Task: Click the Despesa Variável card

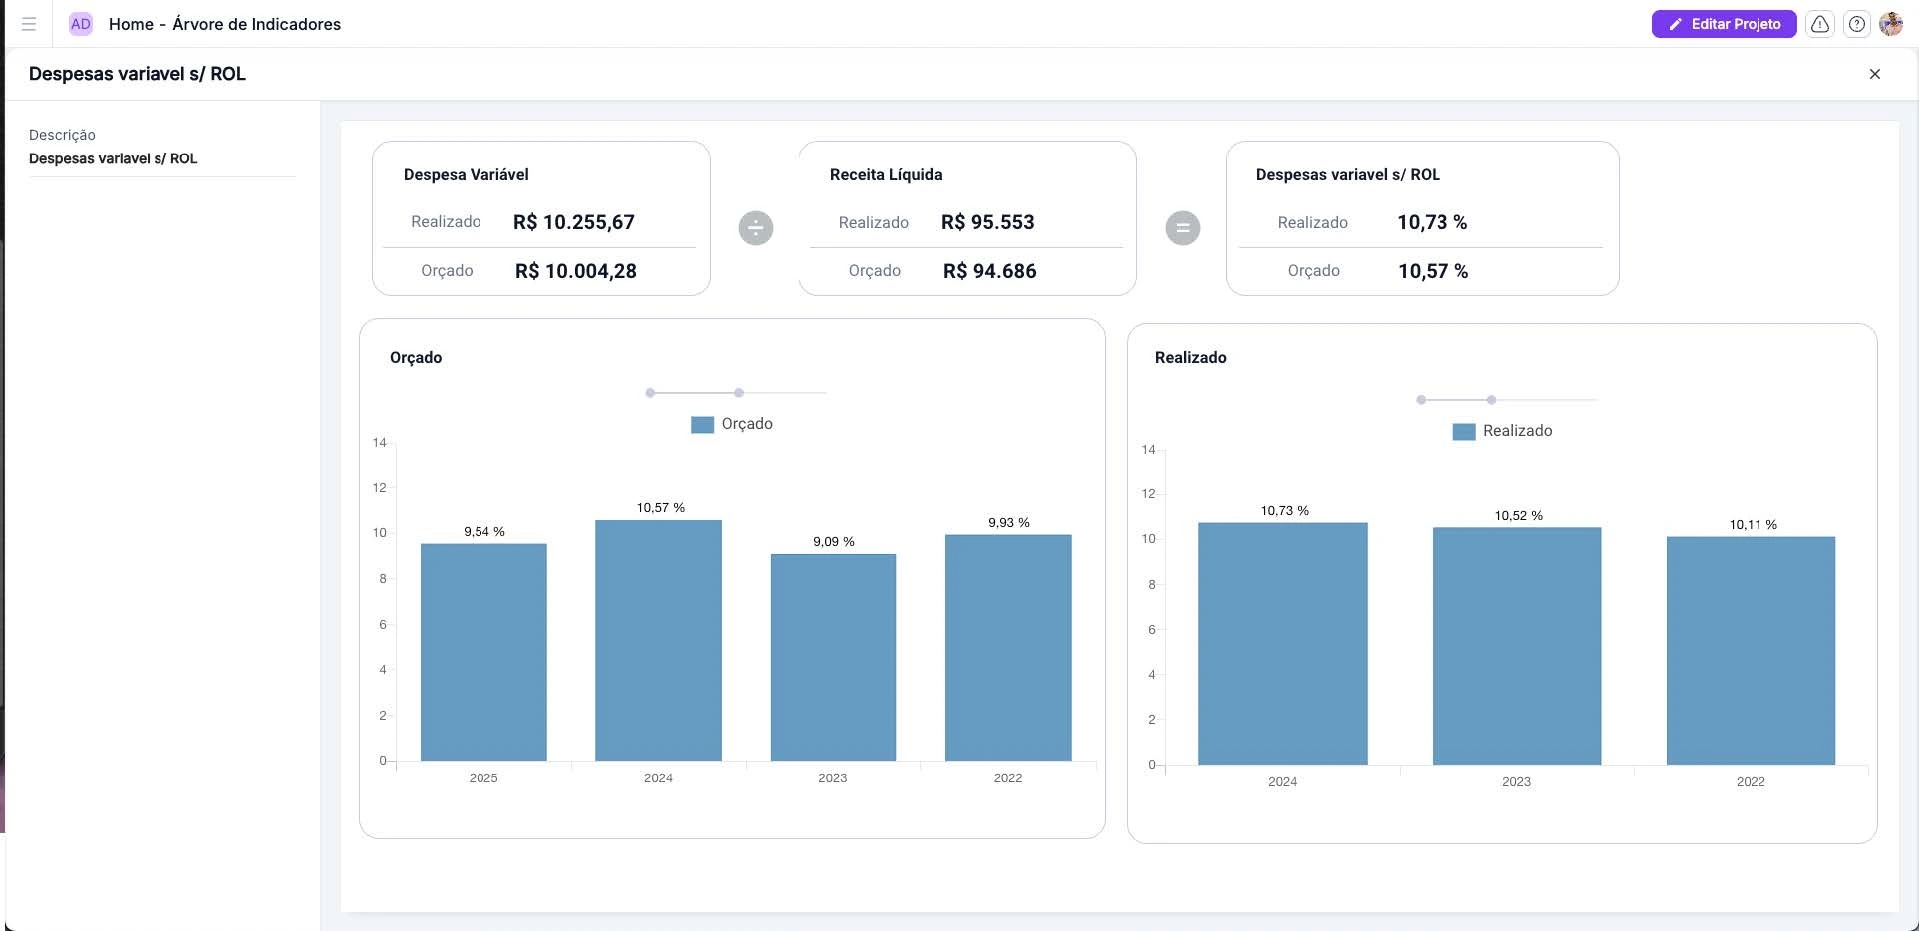Action: point(541,218)
